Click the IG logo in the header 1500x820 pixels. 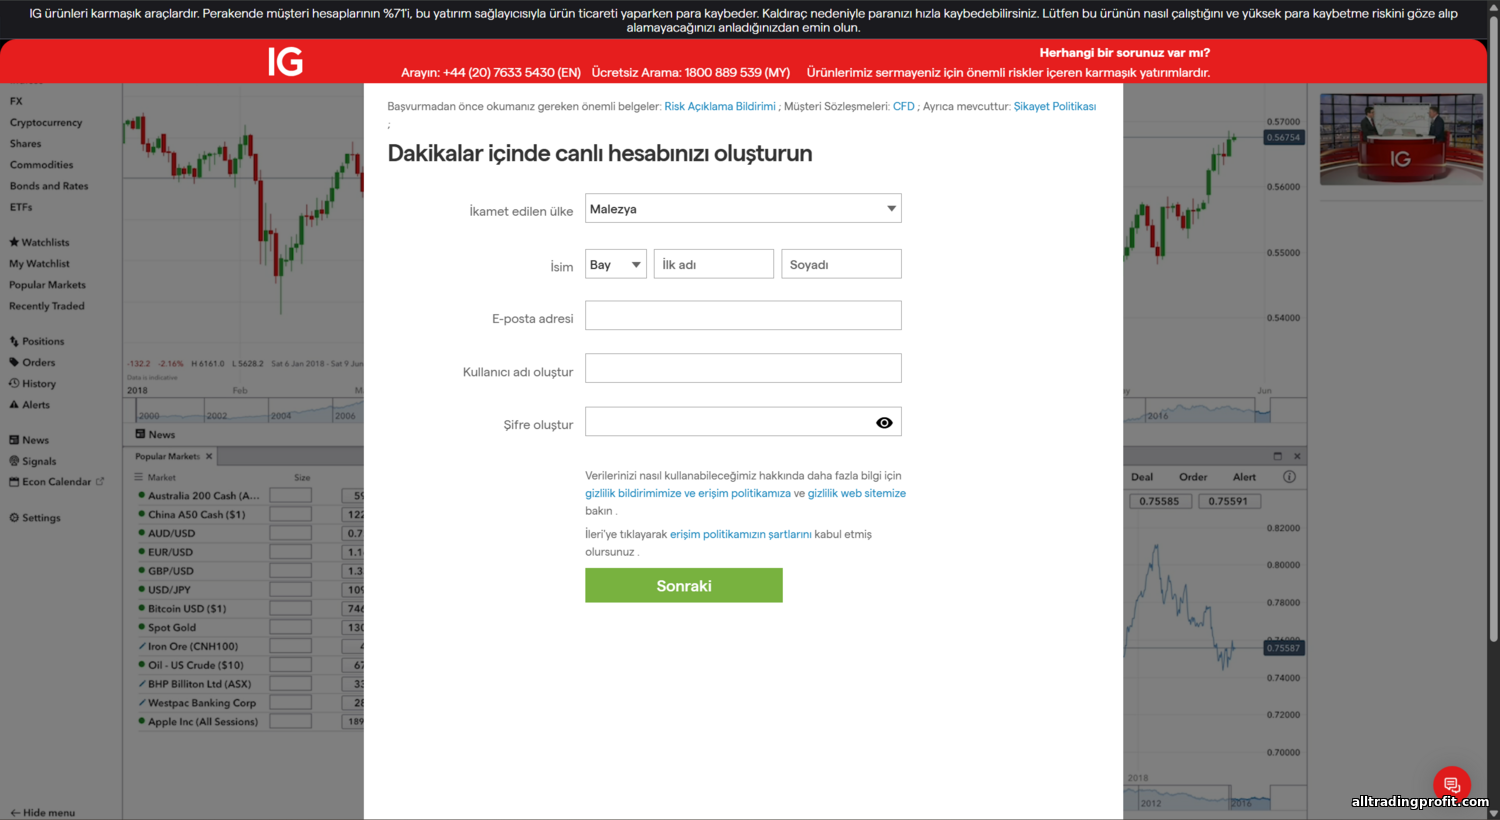(x=285, y=62)
